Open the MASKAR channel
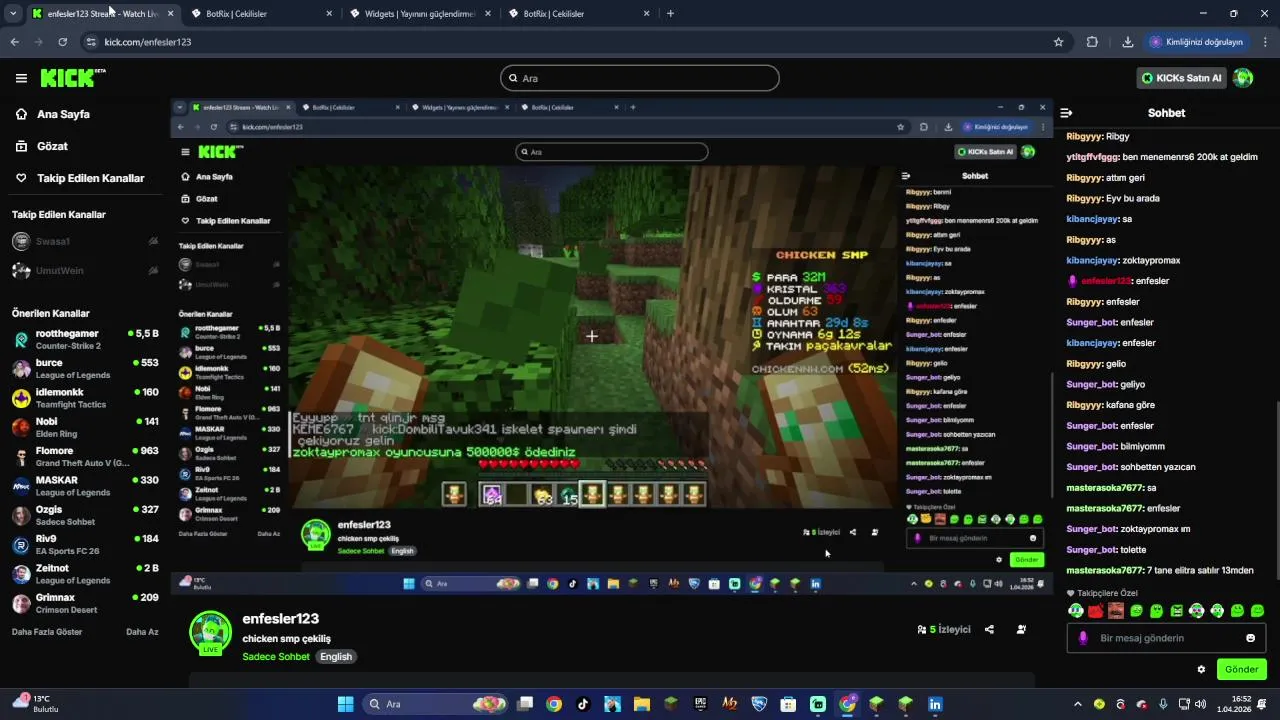 click(x=85, y=486)
